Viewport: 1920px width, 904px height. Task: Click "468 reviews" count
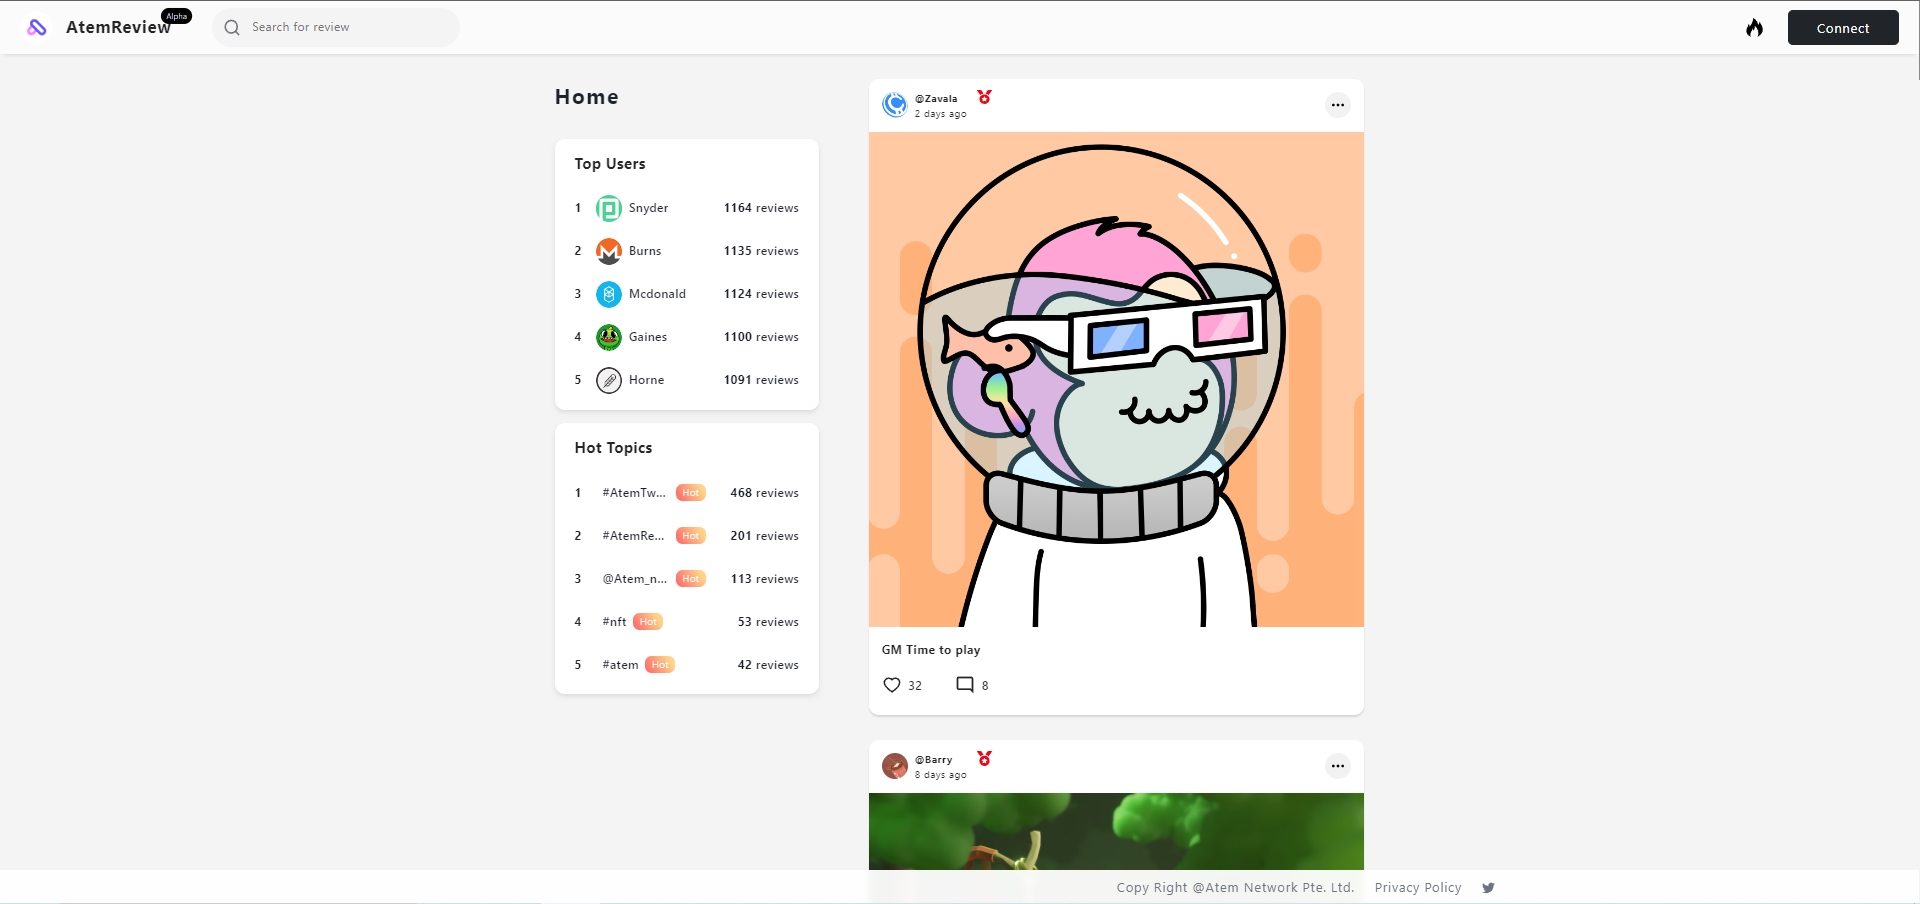[x=764, y=493]
